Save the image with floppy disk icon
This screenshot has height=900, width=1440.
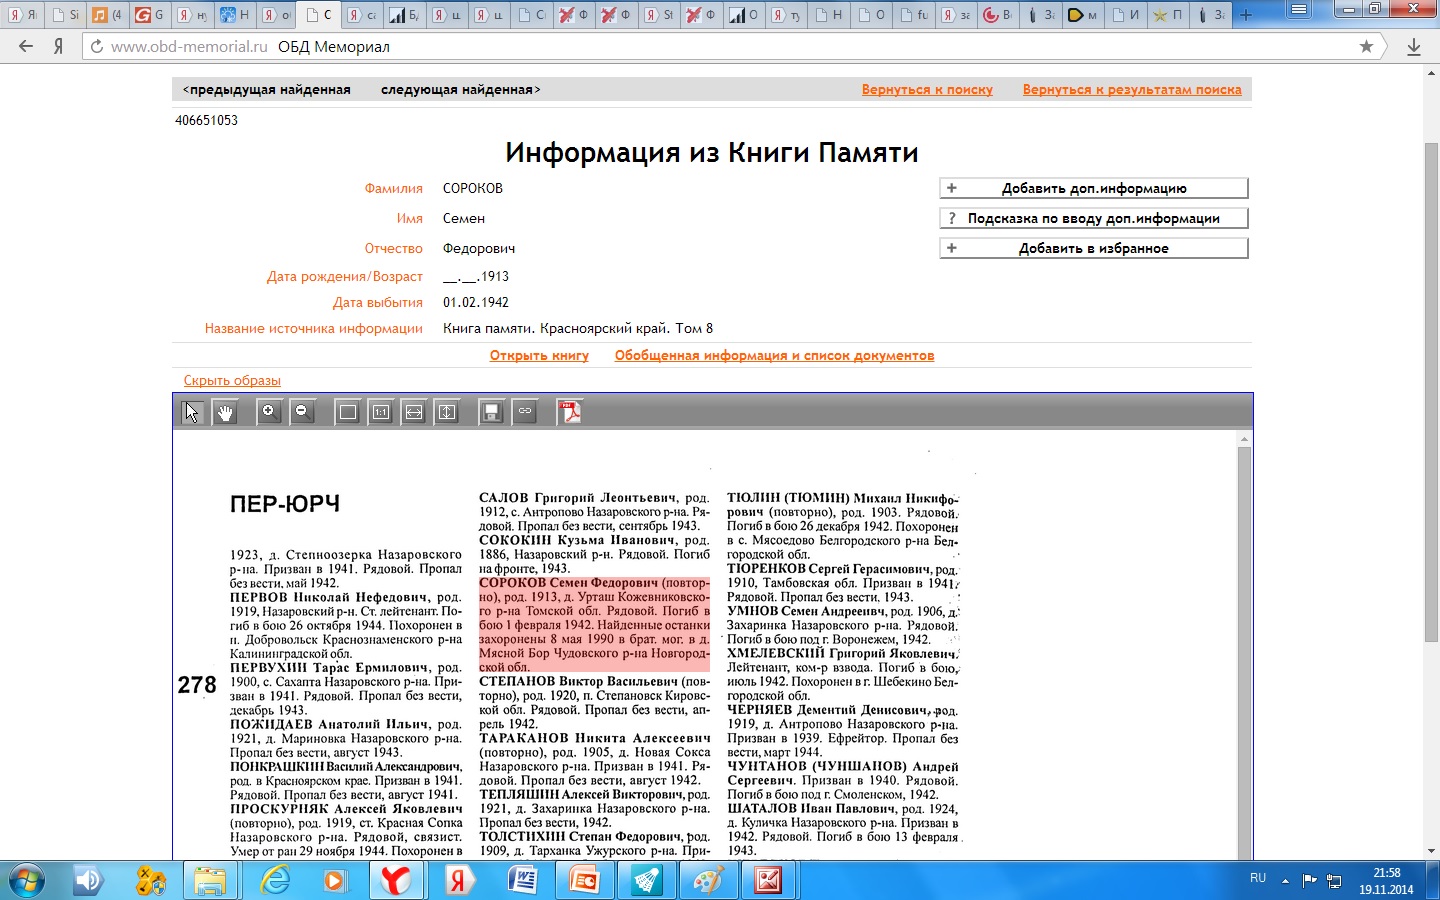[491, 412]
